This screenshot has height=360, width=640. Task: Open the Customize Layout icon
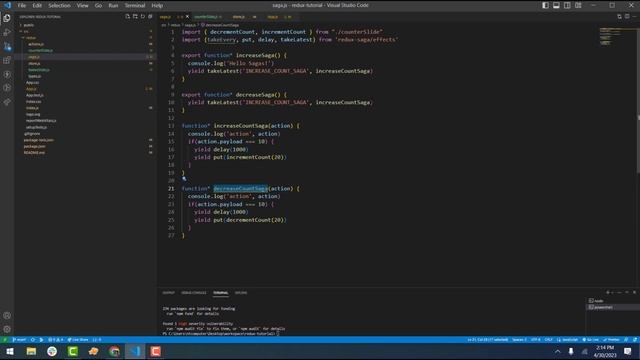[578, 5]
